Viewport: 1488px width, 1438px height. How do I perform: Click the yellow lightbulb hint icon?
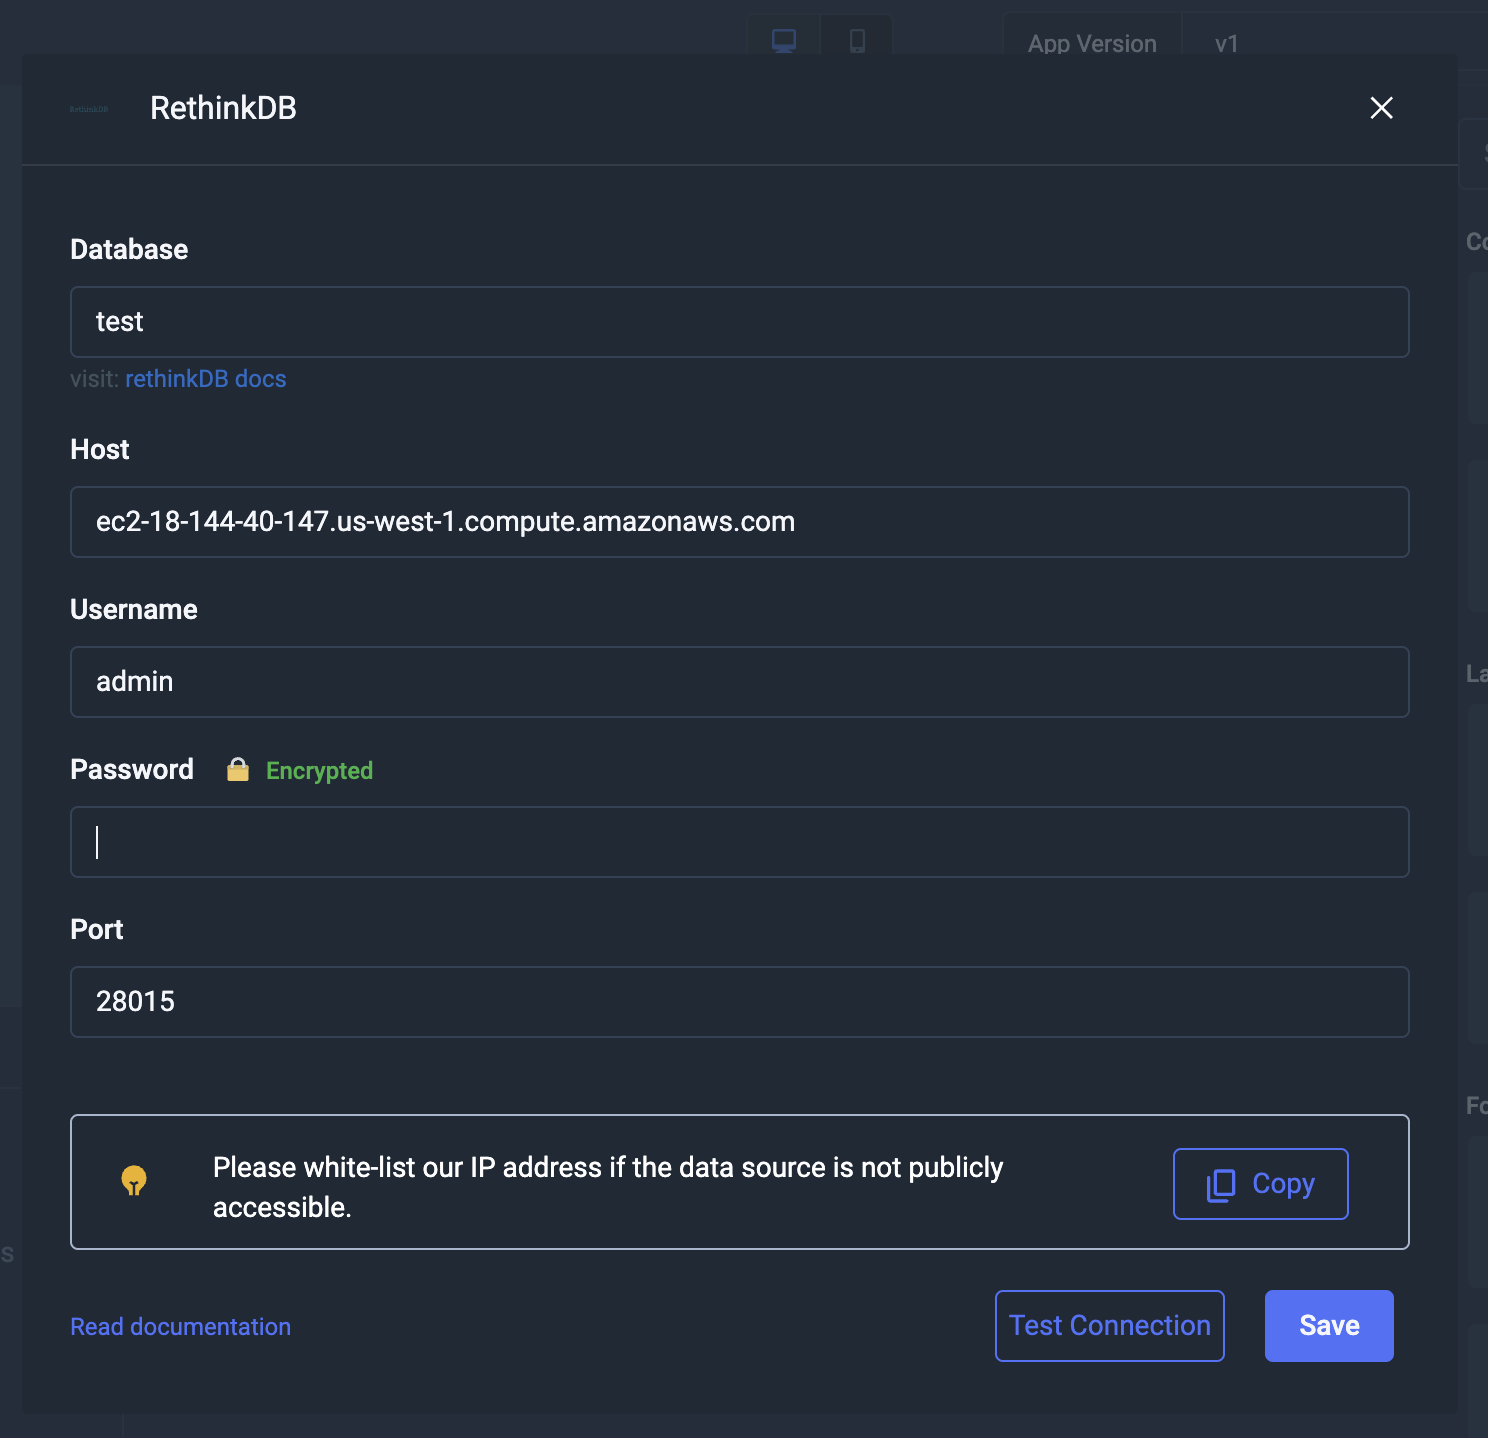click(134, 1181)
